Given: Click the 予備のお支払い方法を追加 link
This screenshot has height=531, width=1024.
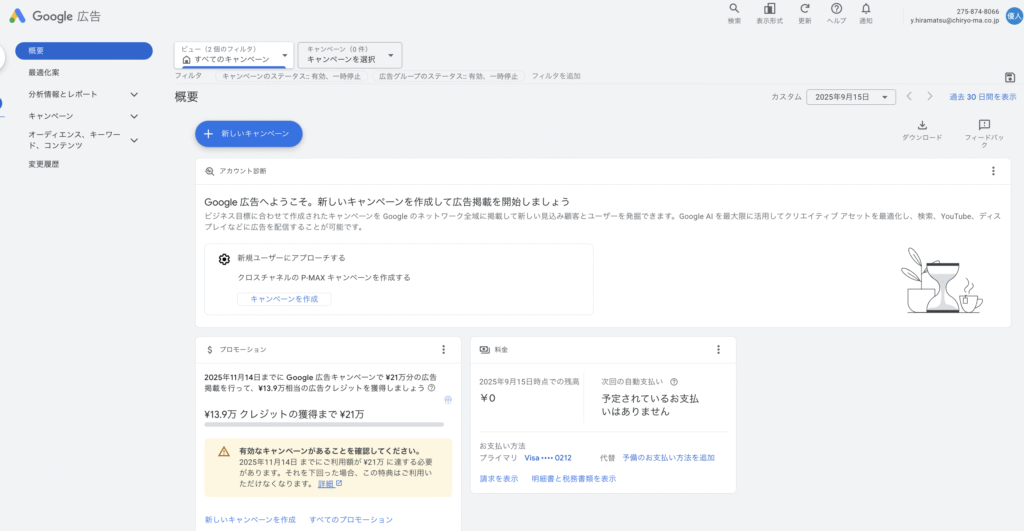Looking at the screenshot, I should pyautogui.click(x=668, y=458).
